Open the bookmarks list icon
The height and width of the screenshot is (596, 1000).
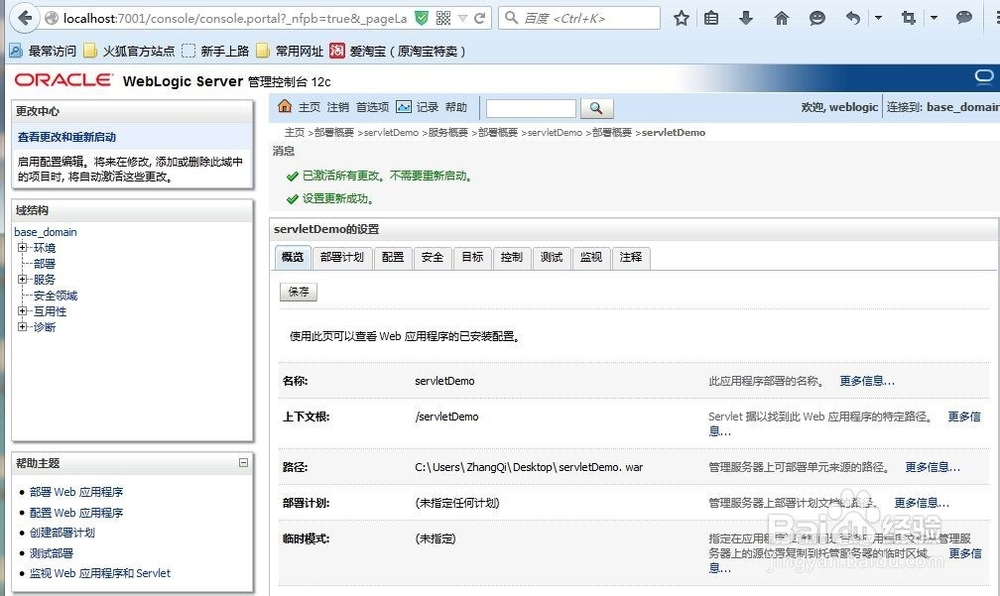[x=711, y=18]
